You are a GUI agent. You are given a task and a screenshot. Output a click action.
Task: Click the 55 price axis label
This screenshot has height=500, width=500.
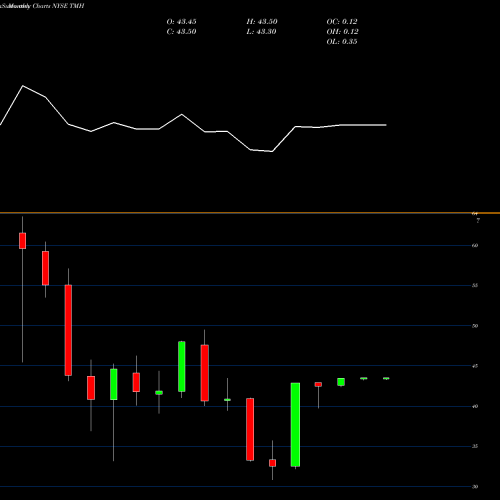pos(475,285)
